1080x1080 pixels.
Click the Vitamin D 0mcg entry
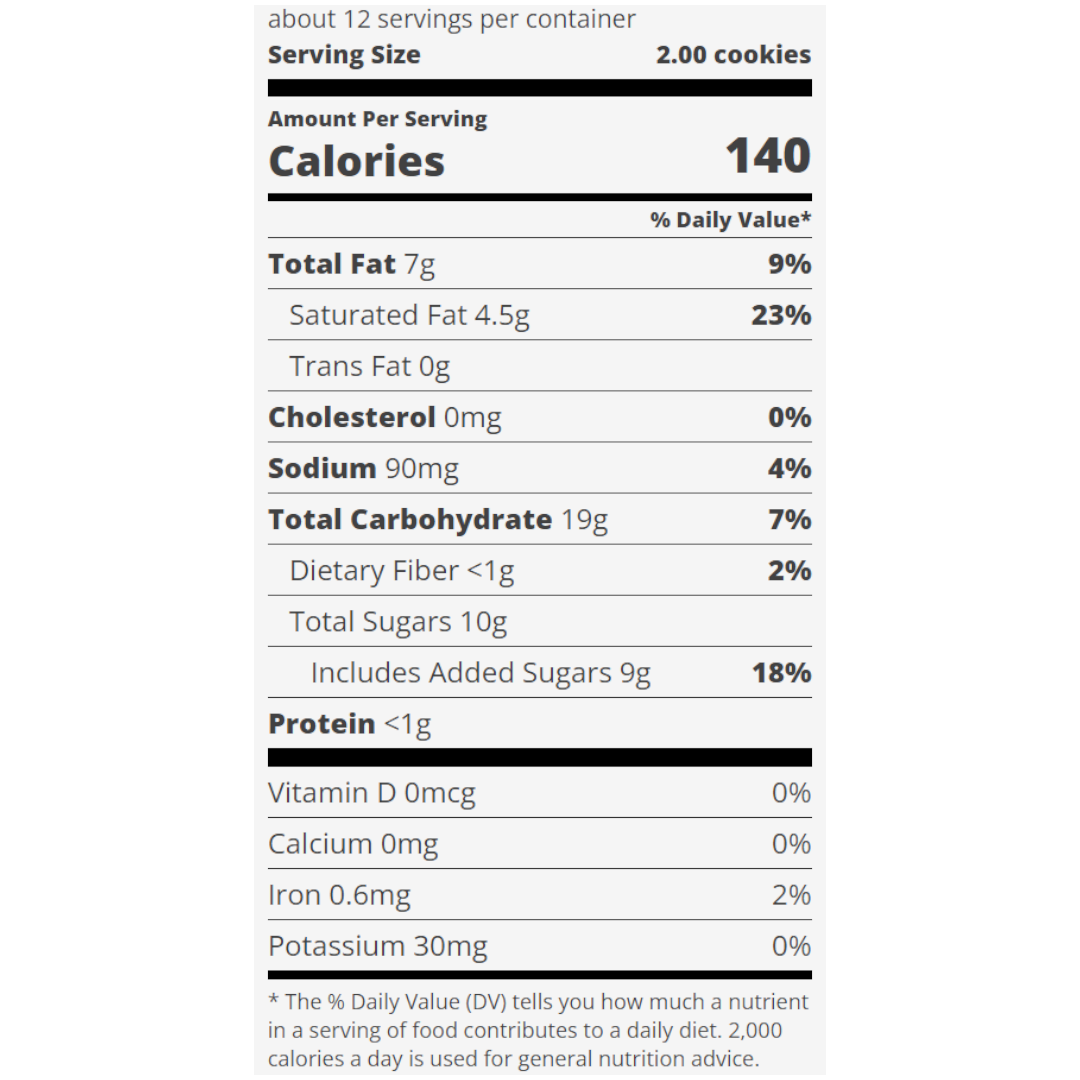(x=371, y=793)
